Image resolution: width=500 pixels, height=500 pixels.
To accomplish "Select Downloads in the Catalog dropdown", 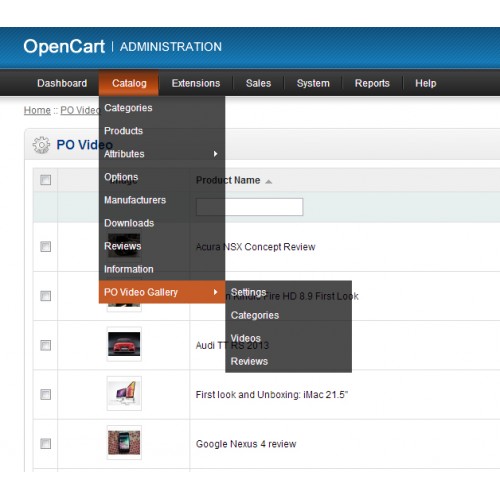I will click(162, 223).
